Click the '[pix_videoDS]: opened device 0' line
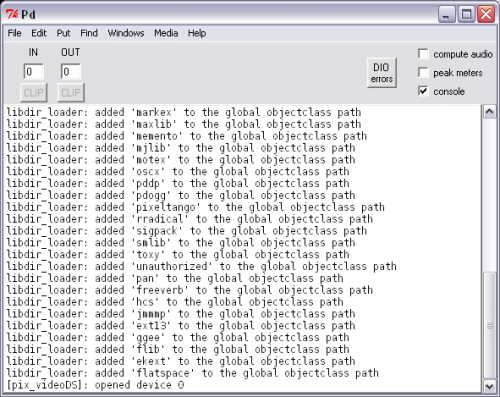Viewport: 500px width, 397px height. (95, 385)
